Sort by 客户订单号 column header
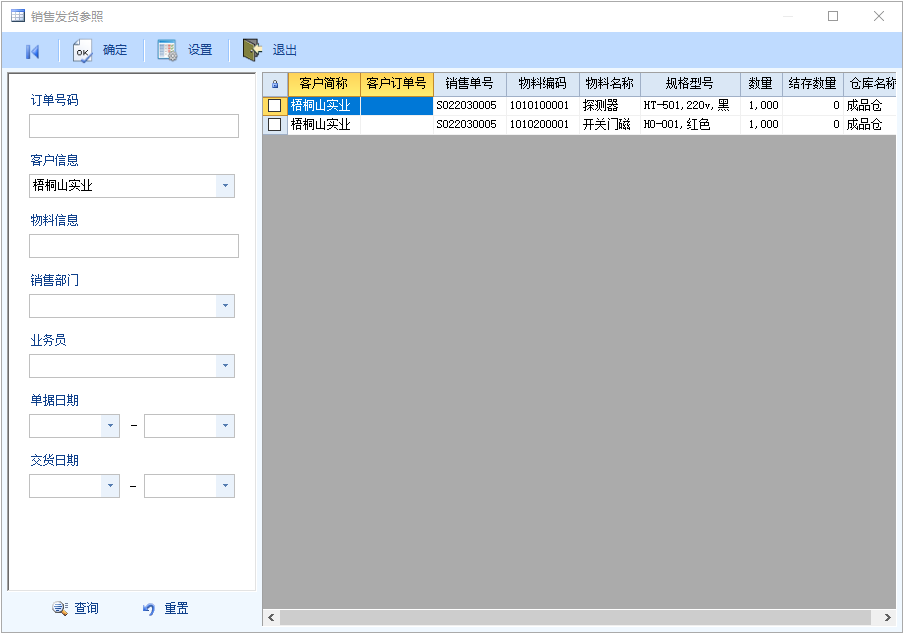 point(397,84)
